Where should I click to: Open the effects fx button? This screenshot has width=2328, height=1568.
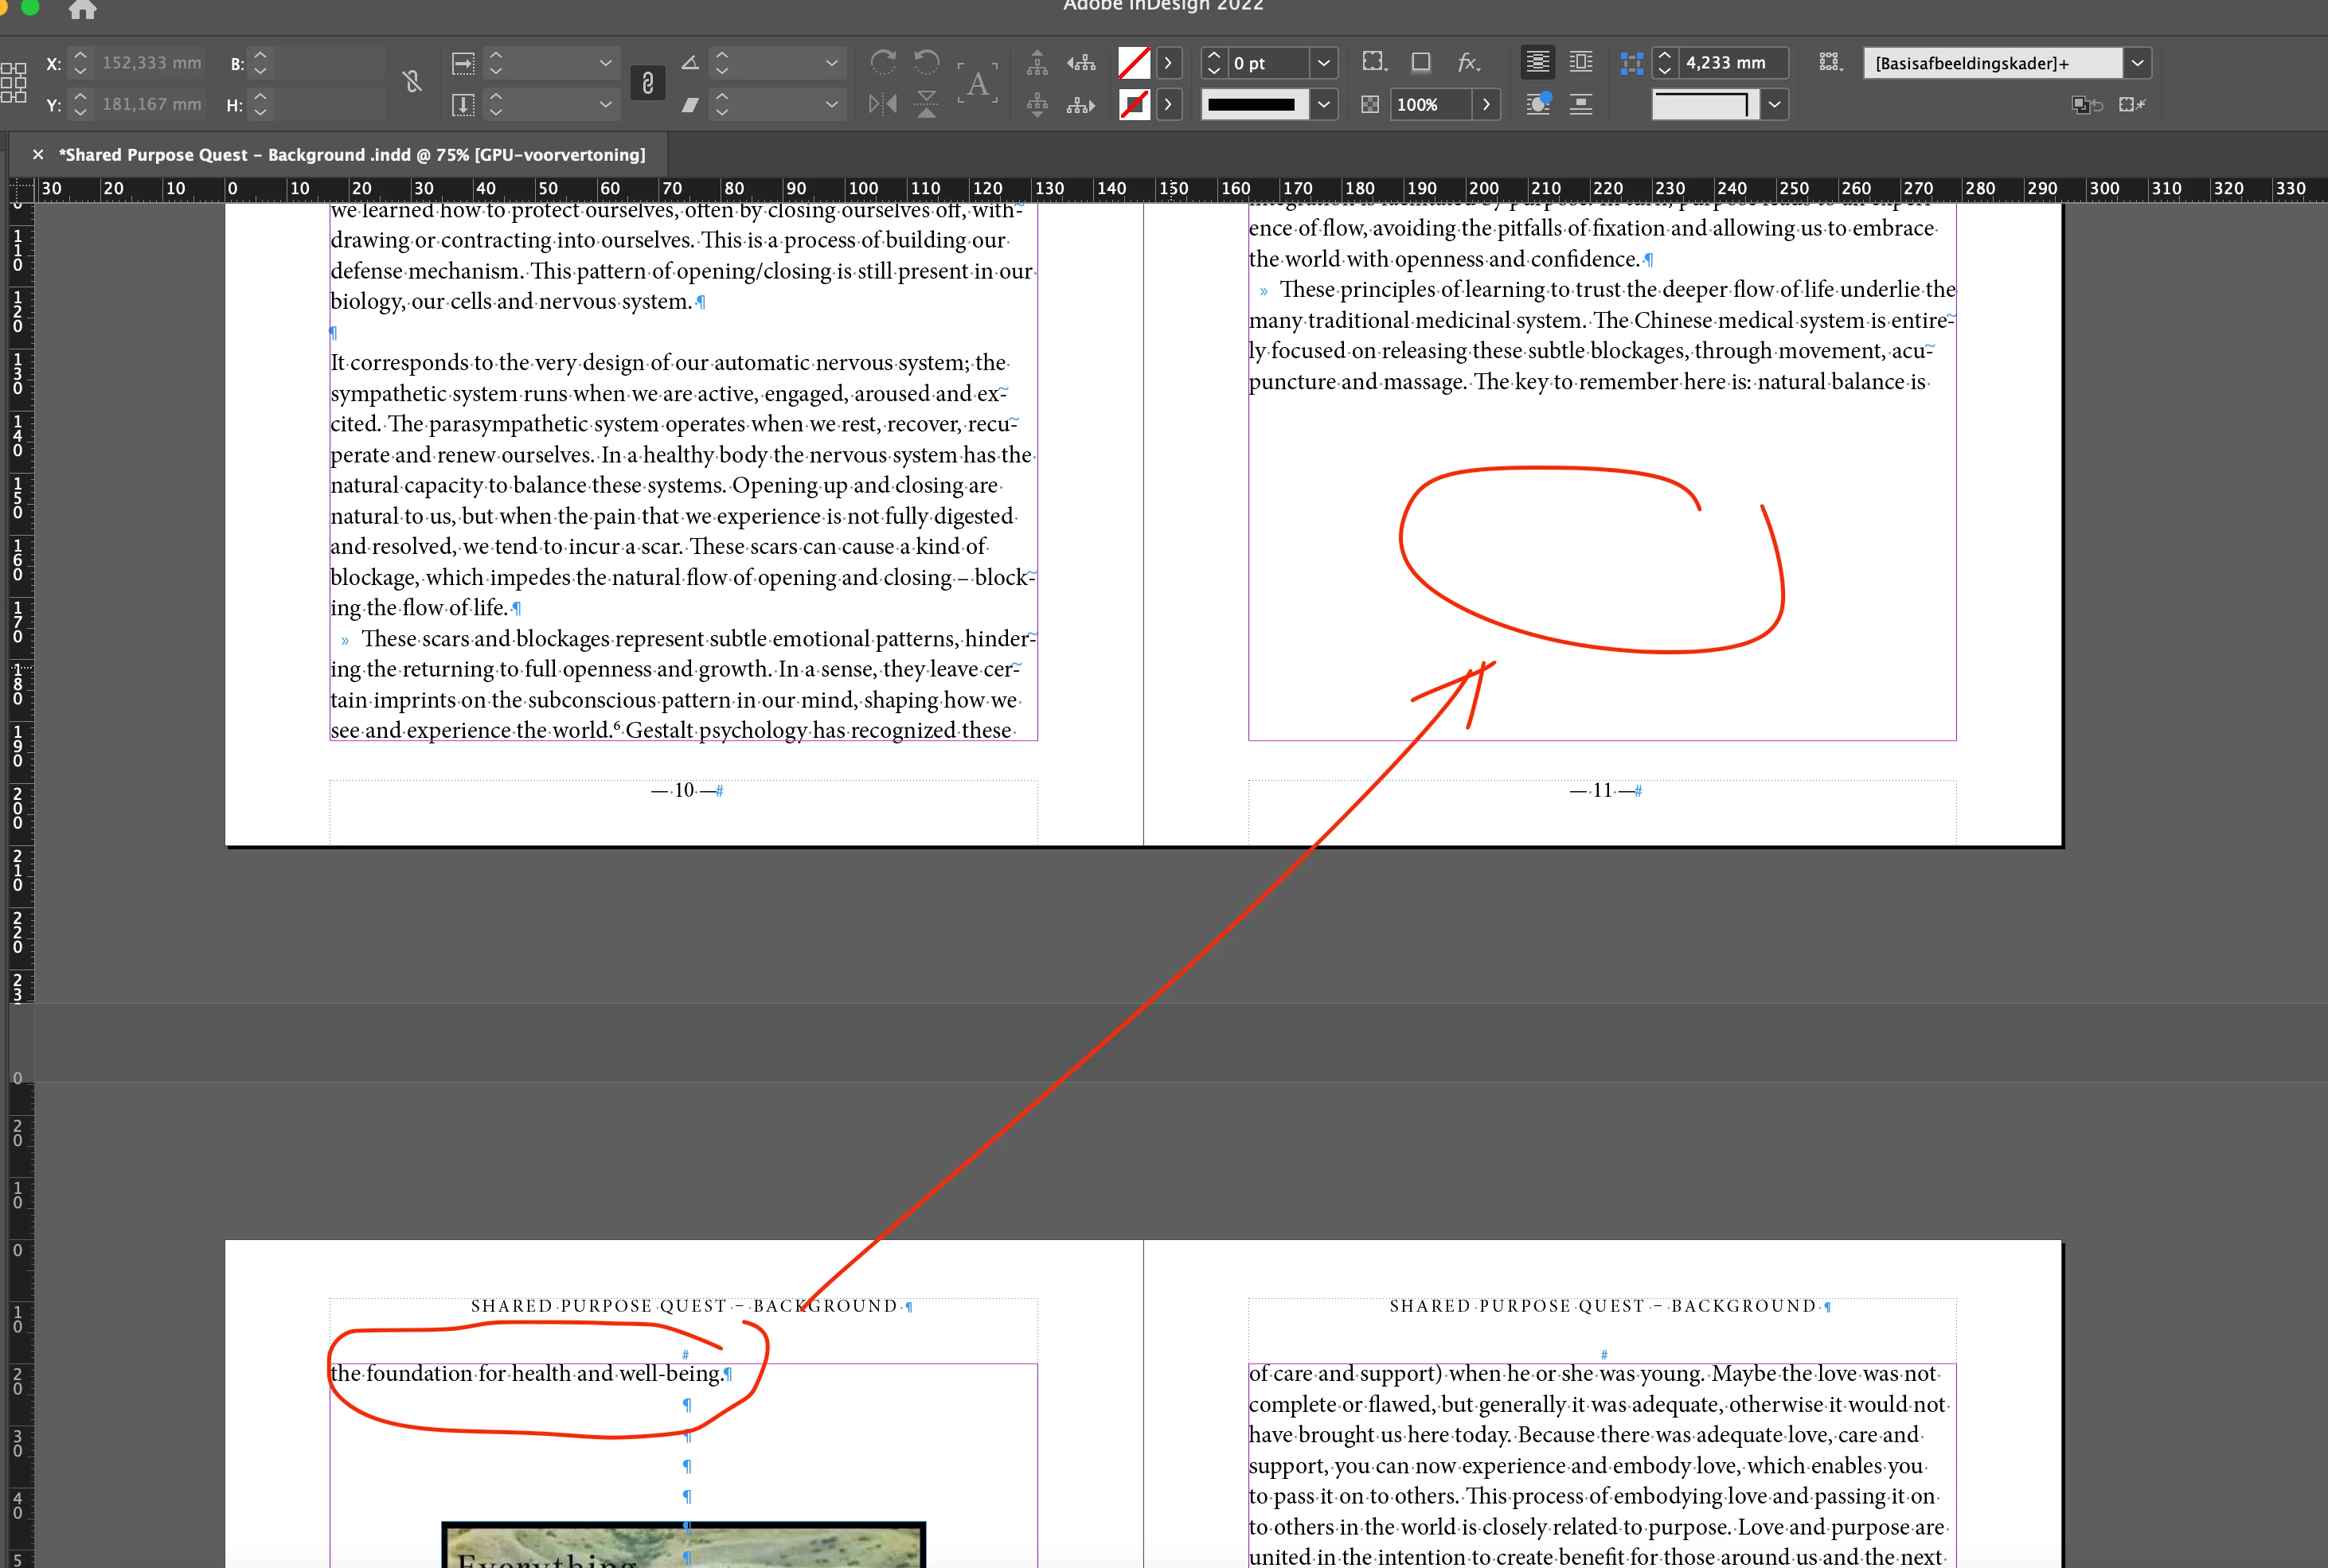pos(1467,62)
